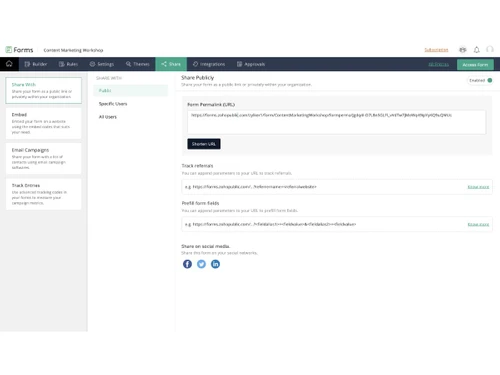Image resolution: width=500 pixels, height=375 pixels.
Task: Share the form on LinkedIn
Action: pos(215,264)
